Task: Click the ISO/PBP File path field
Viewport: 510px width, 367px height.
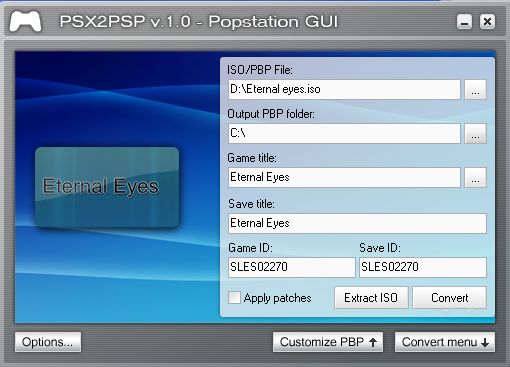Action: [344, 90]
